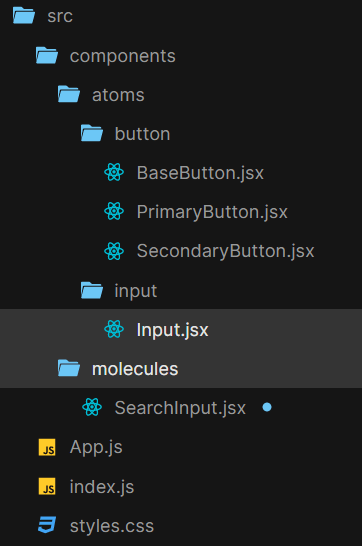Screen dimensions: 362x546
Task: Click the unsaved dot next to SearchInput.jsx
Action: [267, 407]
